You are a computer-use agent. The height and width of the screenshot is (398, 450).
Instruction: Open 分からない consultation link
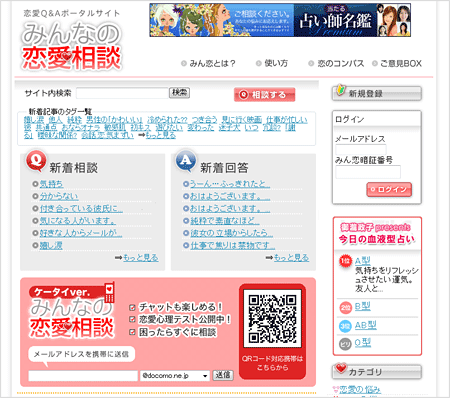tap(59, 196)
